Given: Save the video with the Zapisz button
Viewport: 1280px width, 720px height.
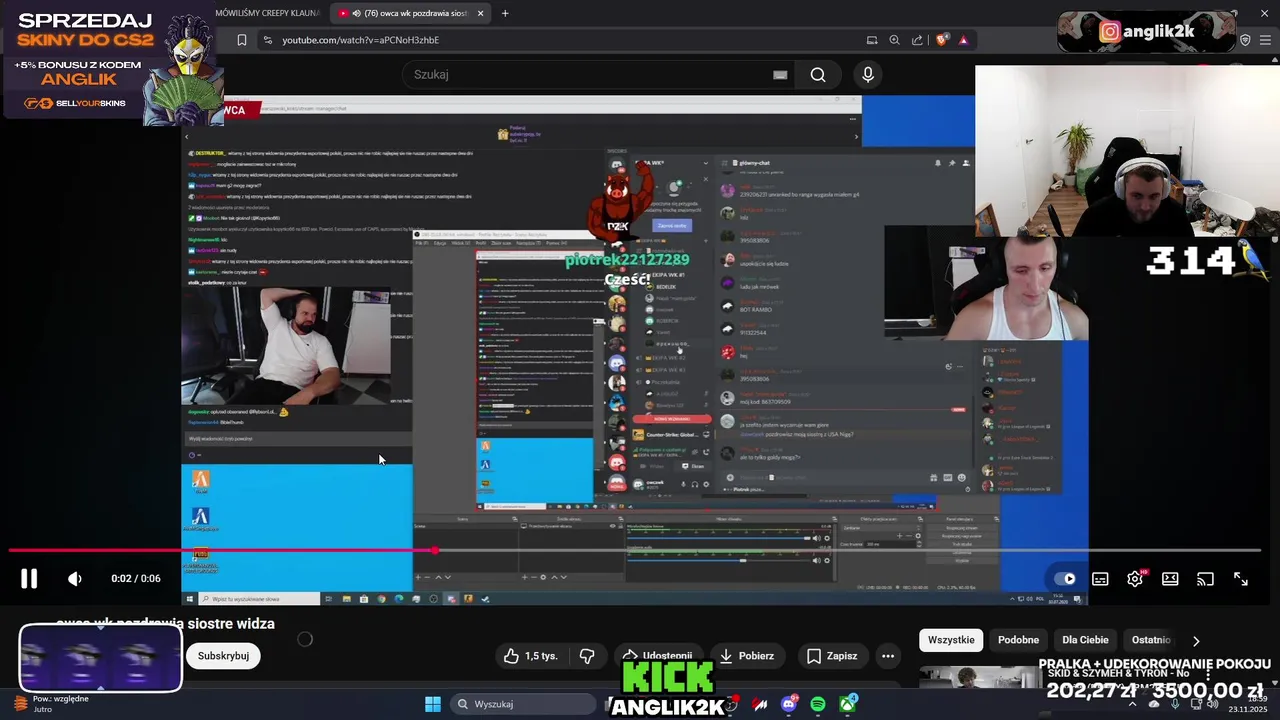Looking at the screenshot, I should (x=831, y=656).
